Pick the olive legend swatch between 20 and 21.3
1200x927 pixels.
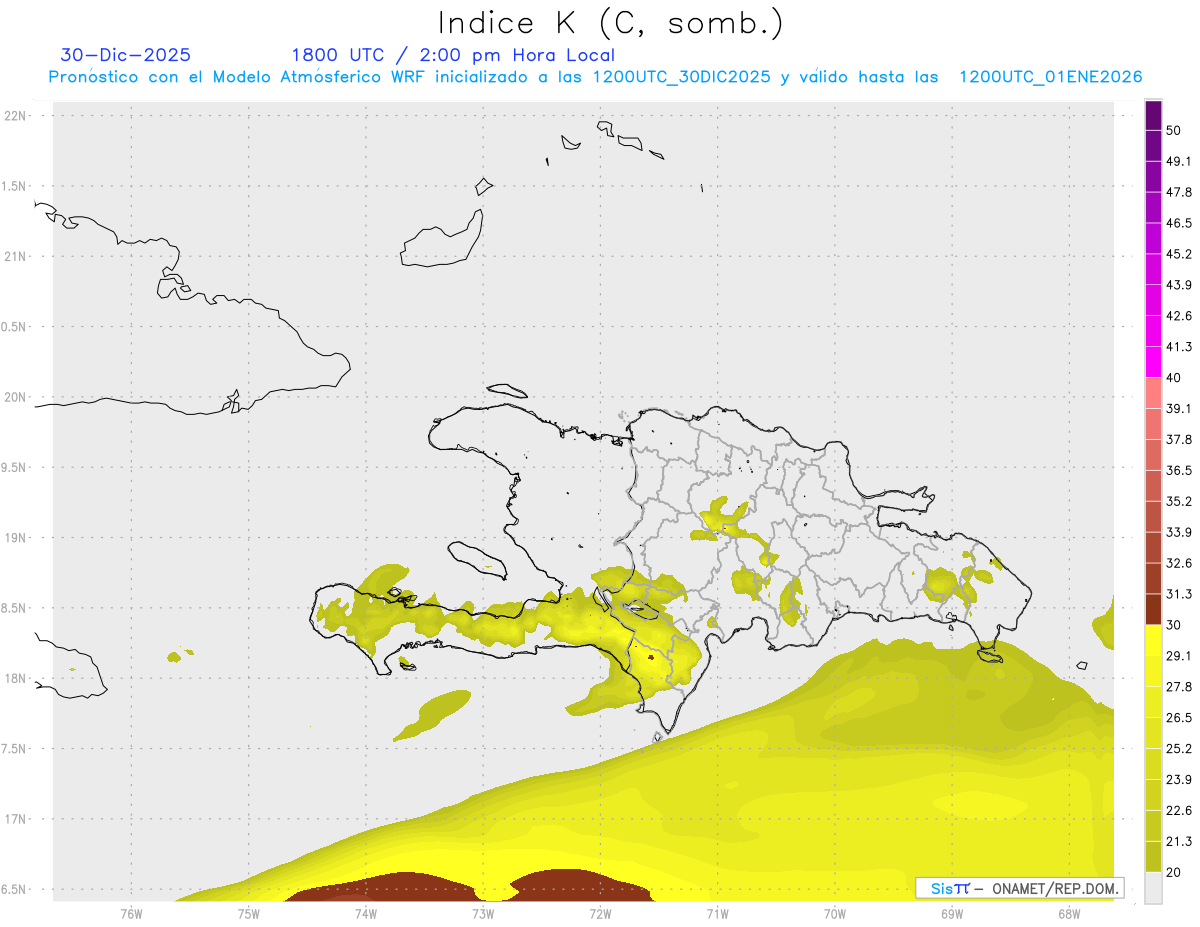coord(1153,856)
